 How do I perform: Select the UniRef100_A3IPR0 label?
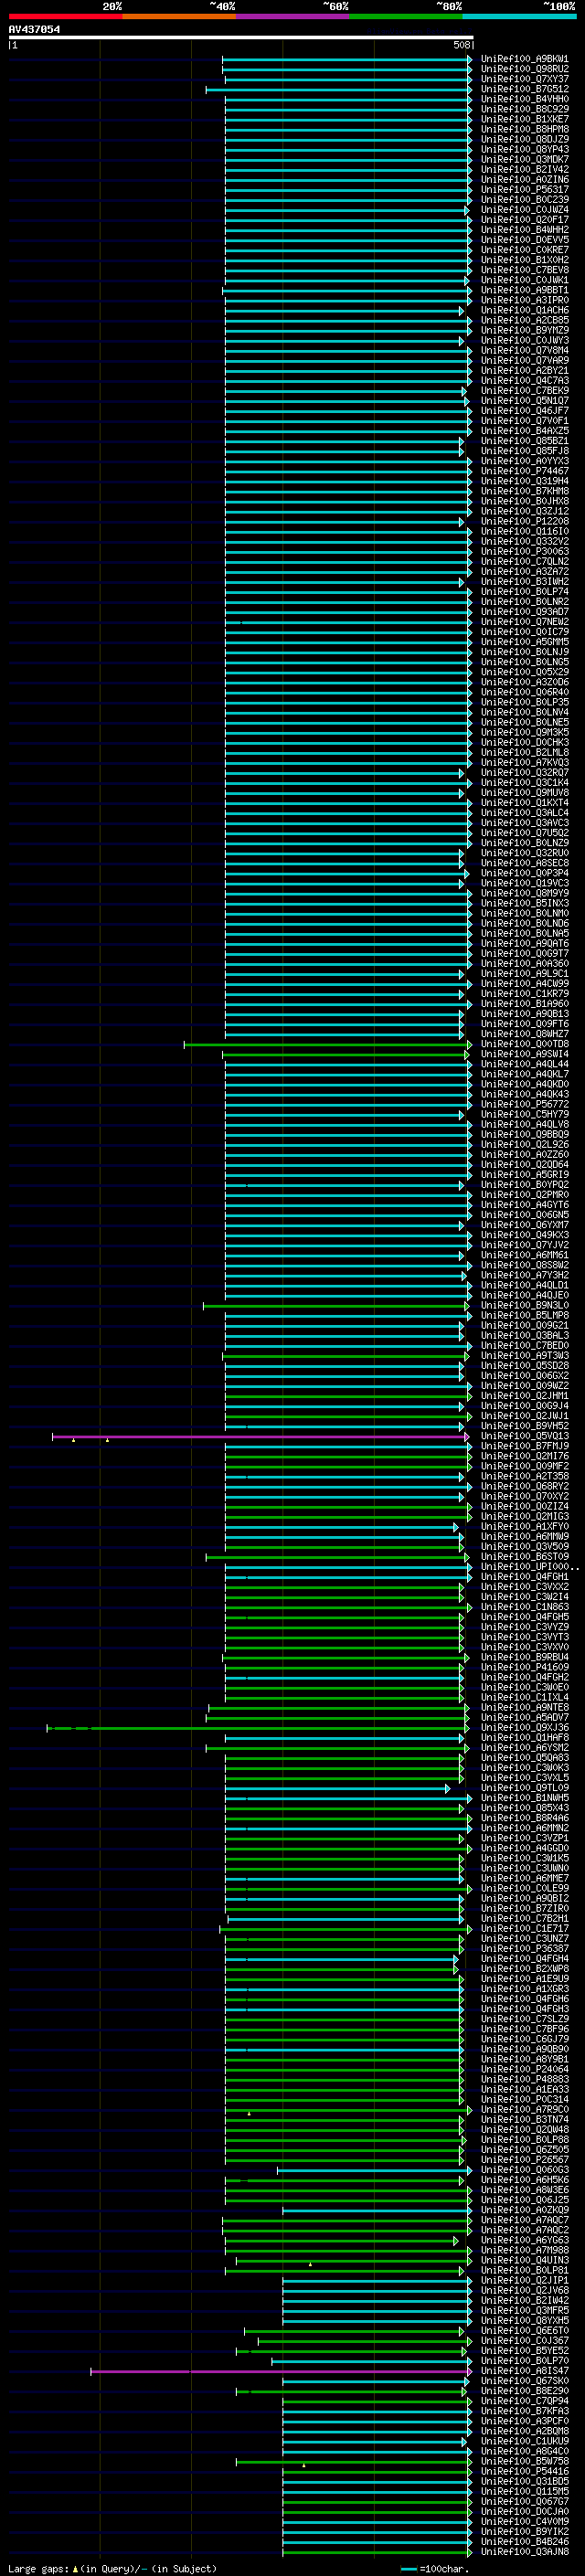click(524, 300)
